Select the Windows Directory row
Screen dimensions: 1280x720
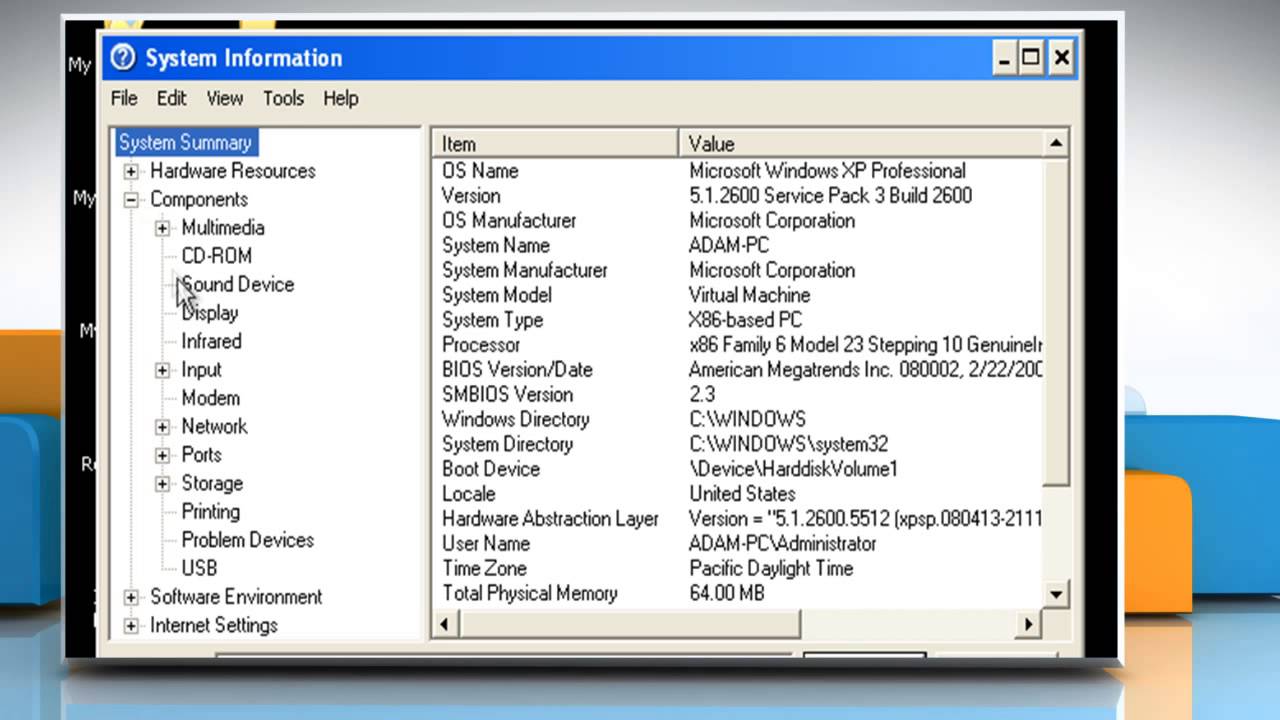pos(738,420)
